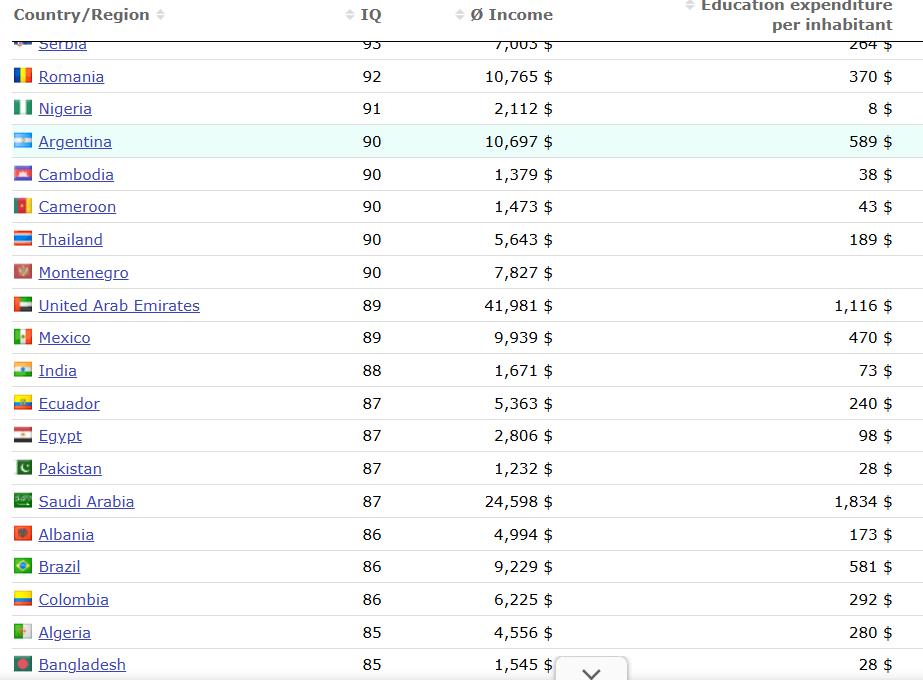Viewport: 923px width, 680px height.
Task: Select Romania's IQ value 92
Action: [372, 77]
